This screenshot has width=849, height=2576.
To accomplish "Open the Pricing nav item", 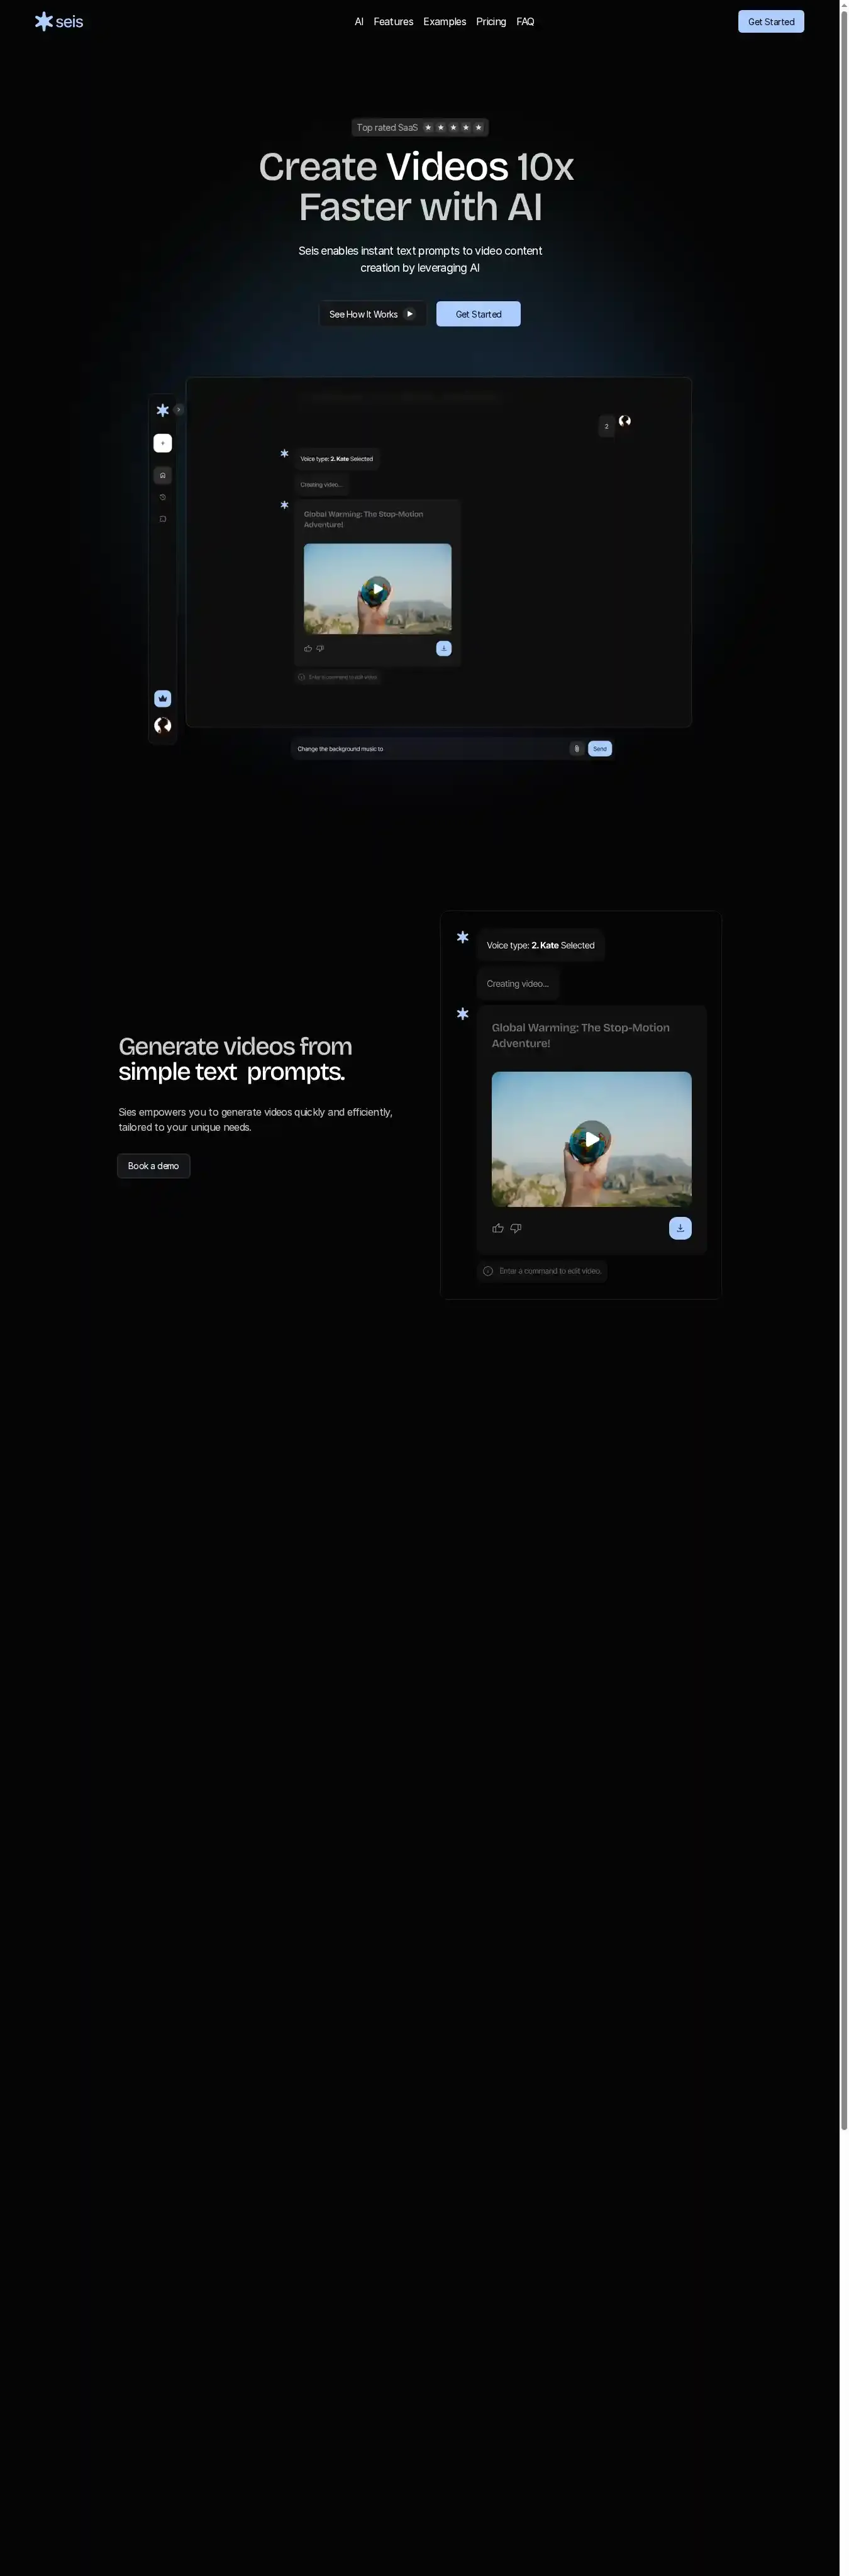I will 491,21.
